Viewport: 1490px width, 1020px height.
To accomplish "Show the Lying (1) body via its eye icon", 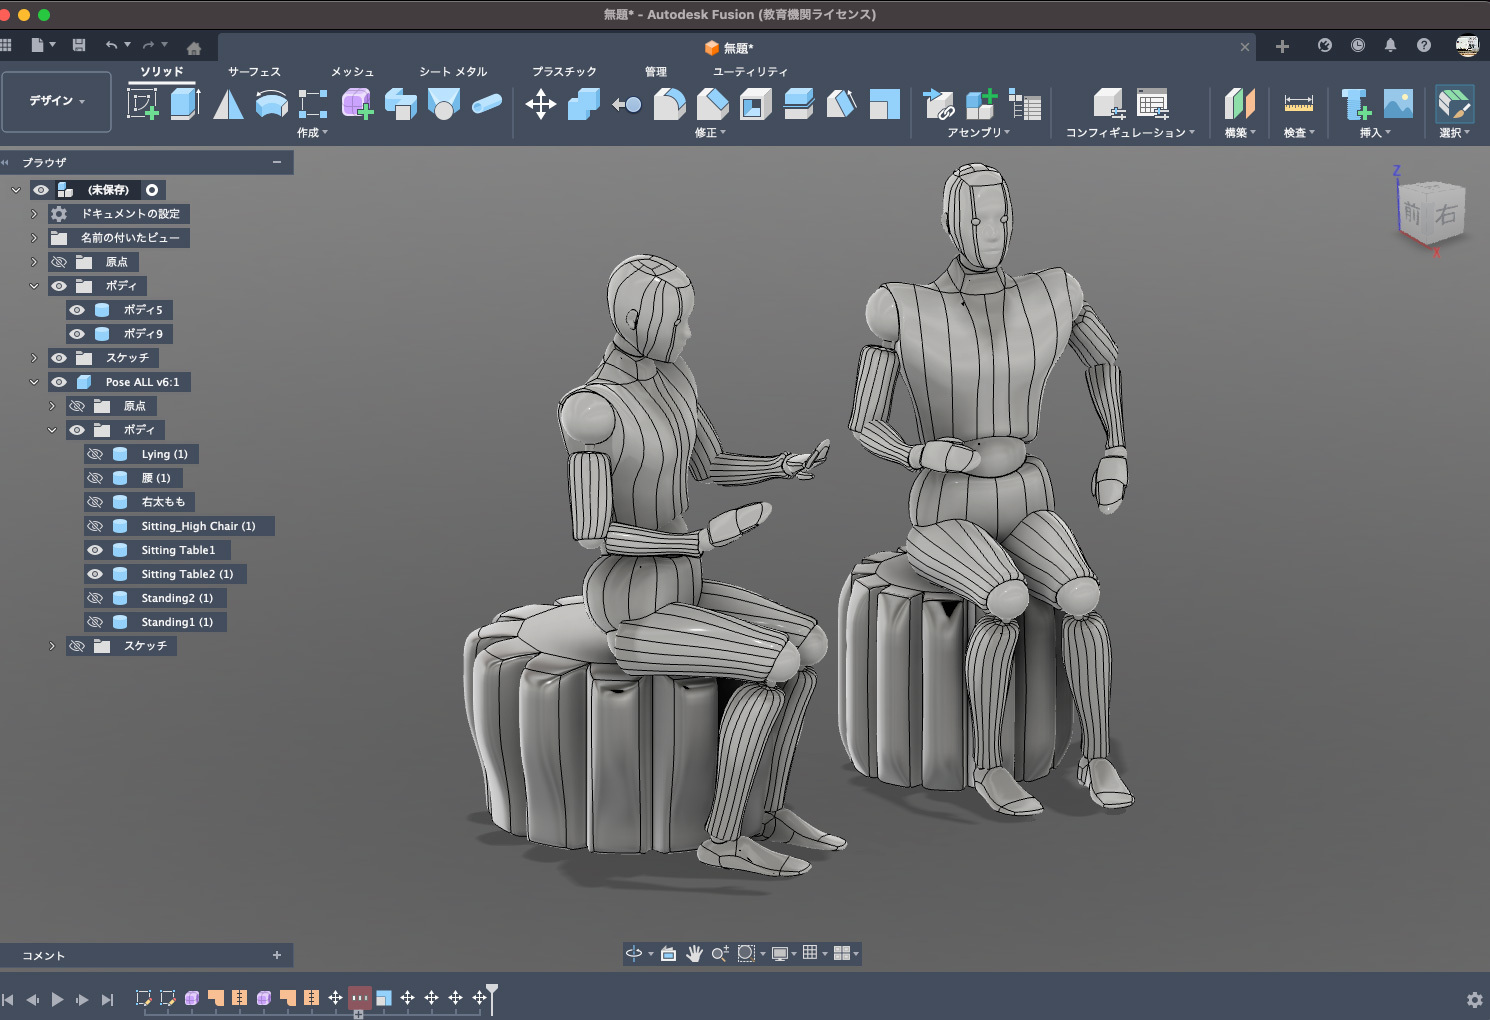I will pos(95,454).
